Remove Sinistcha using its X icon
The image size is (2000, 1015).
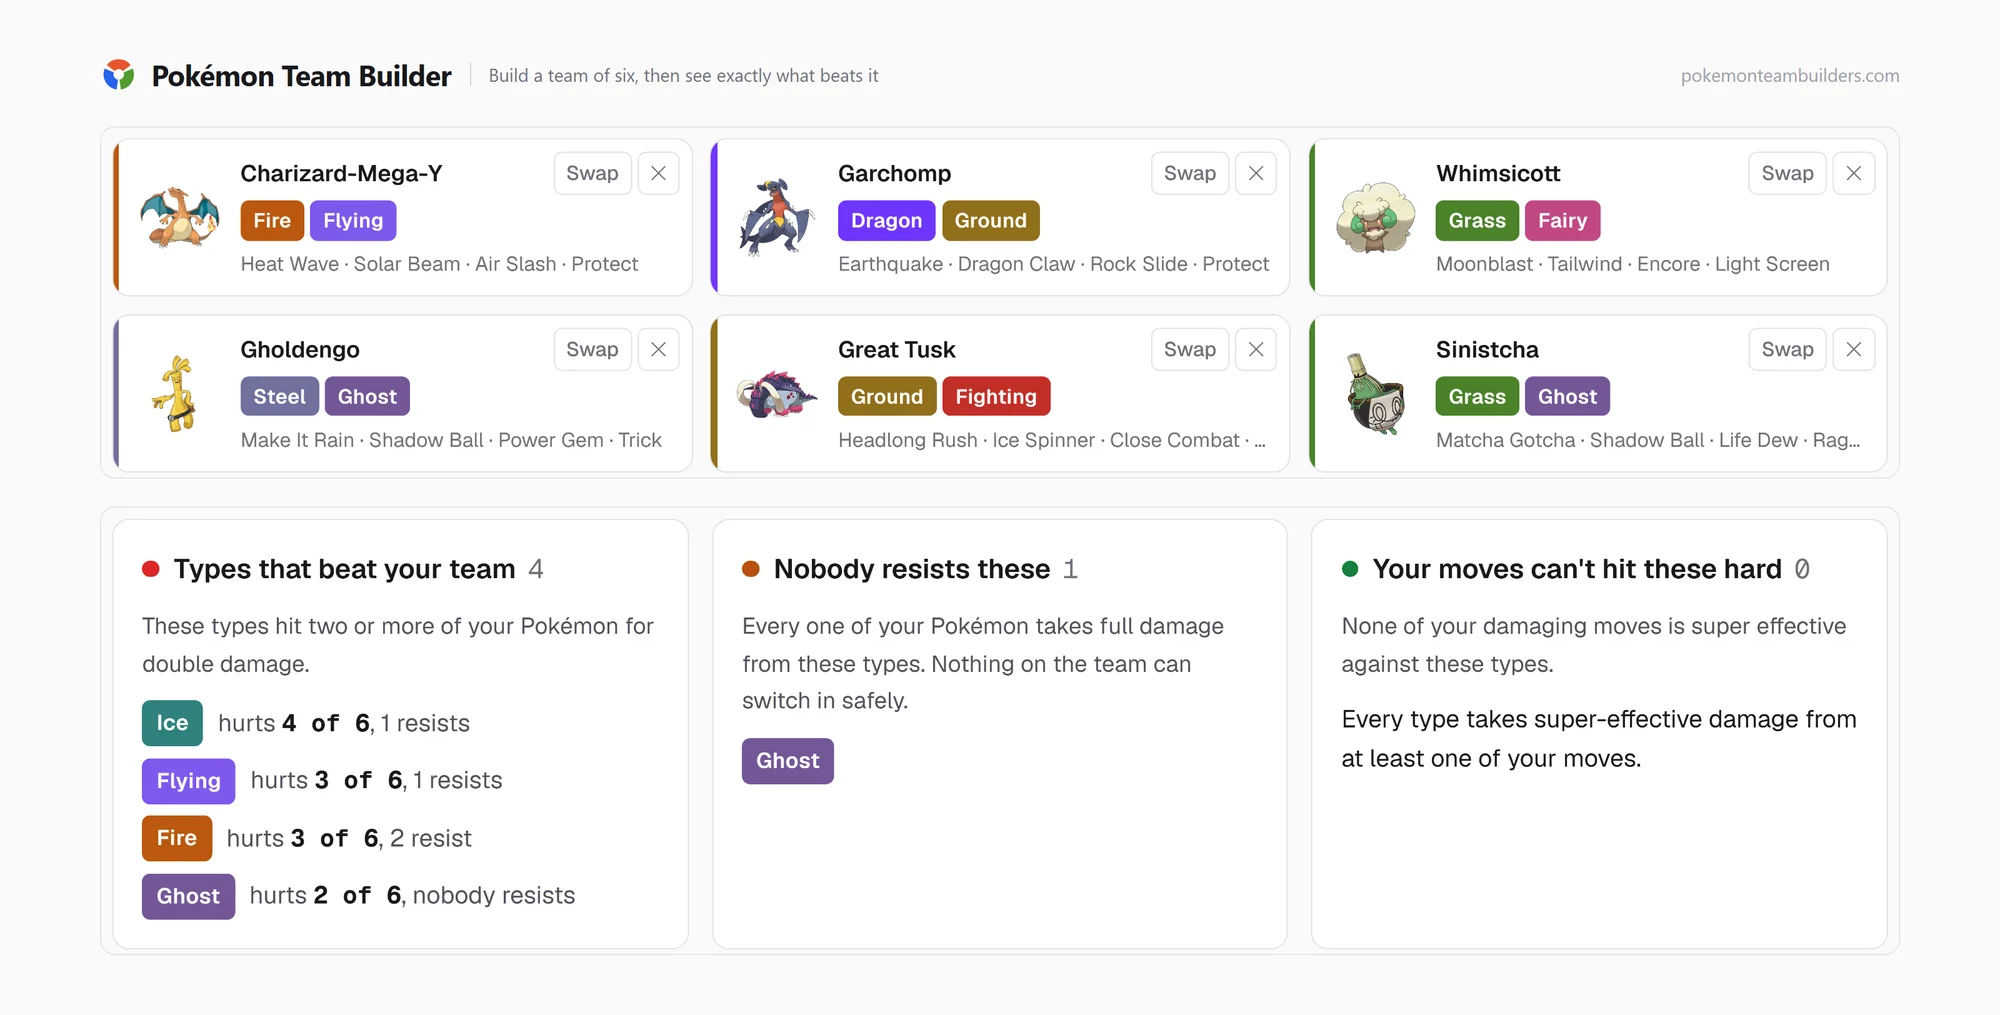click(x=1854, y=349)
